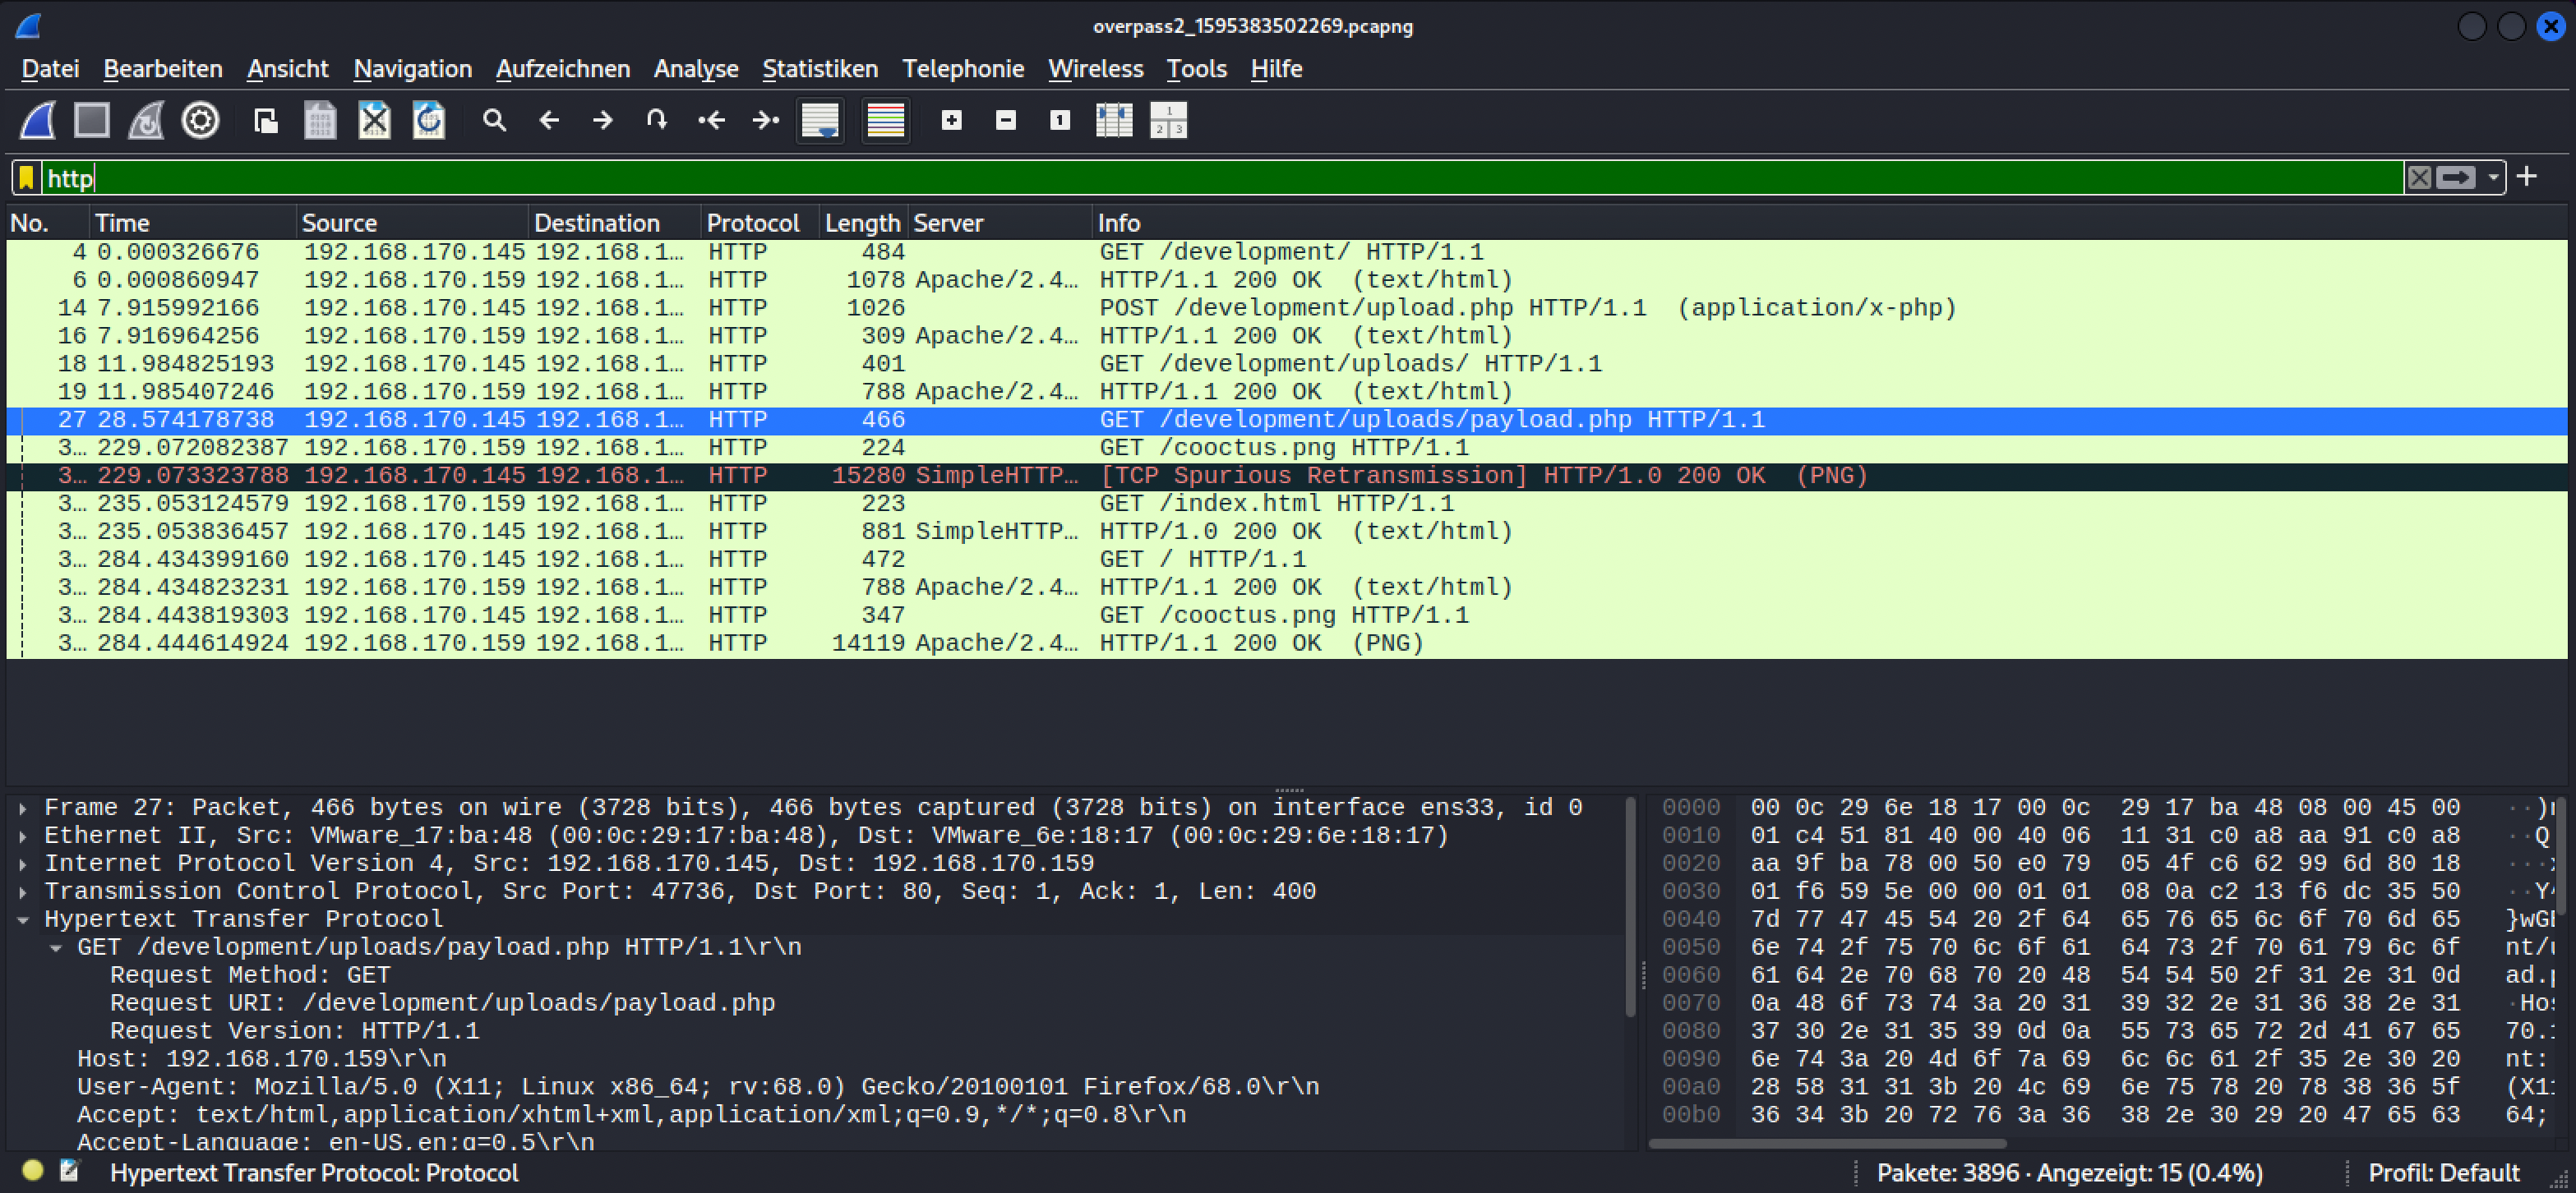
Task: Jump to the first packet
Action: pyautogui.click(x=711, y=121)
